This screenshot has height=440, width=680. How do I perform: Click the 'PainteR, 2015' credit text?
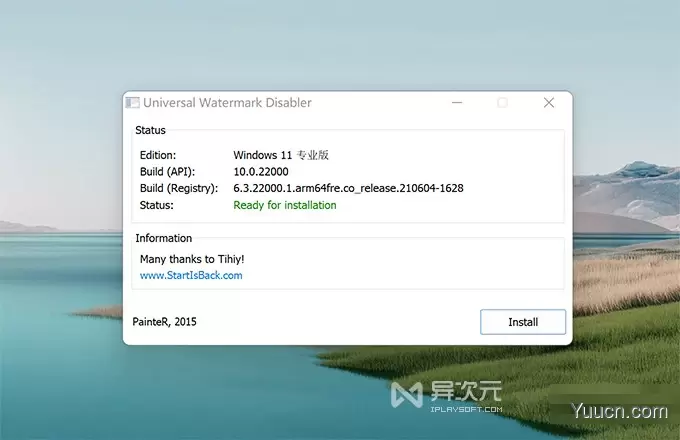tap(164, 322)
